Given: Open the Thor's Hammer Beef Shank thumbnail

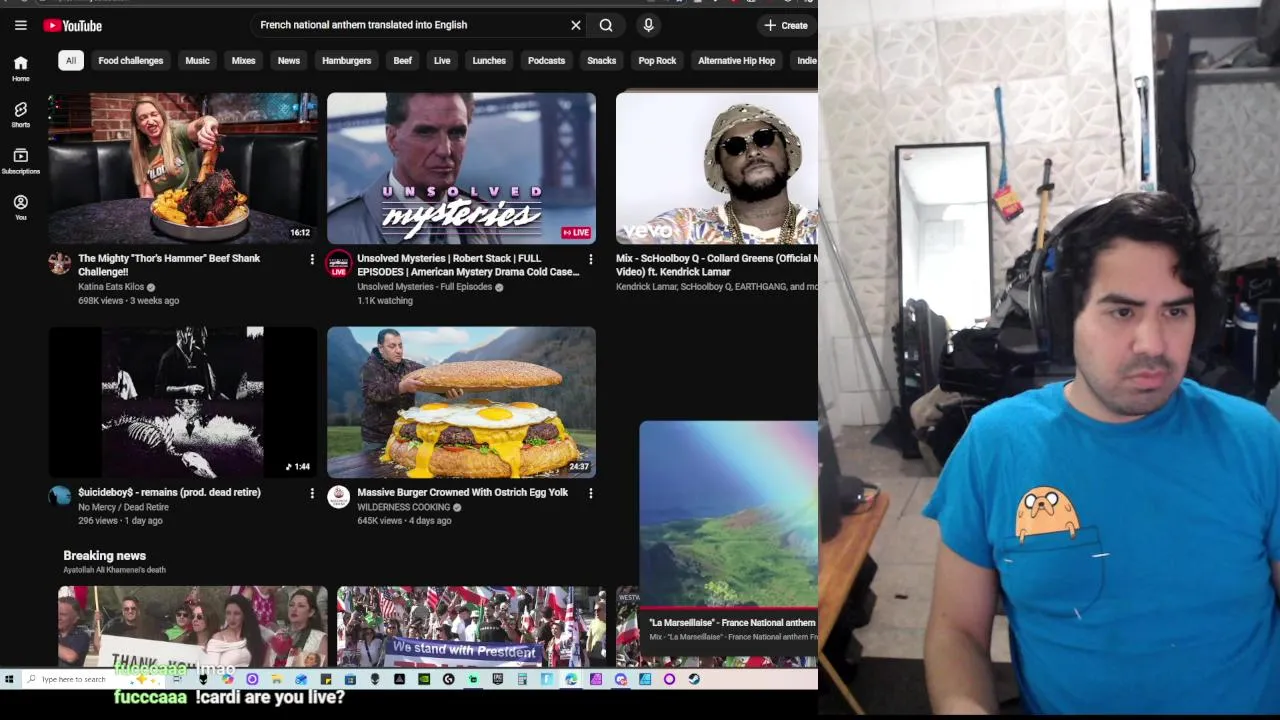Looking at the screenshot, I should point(183,168).
